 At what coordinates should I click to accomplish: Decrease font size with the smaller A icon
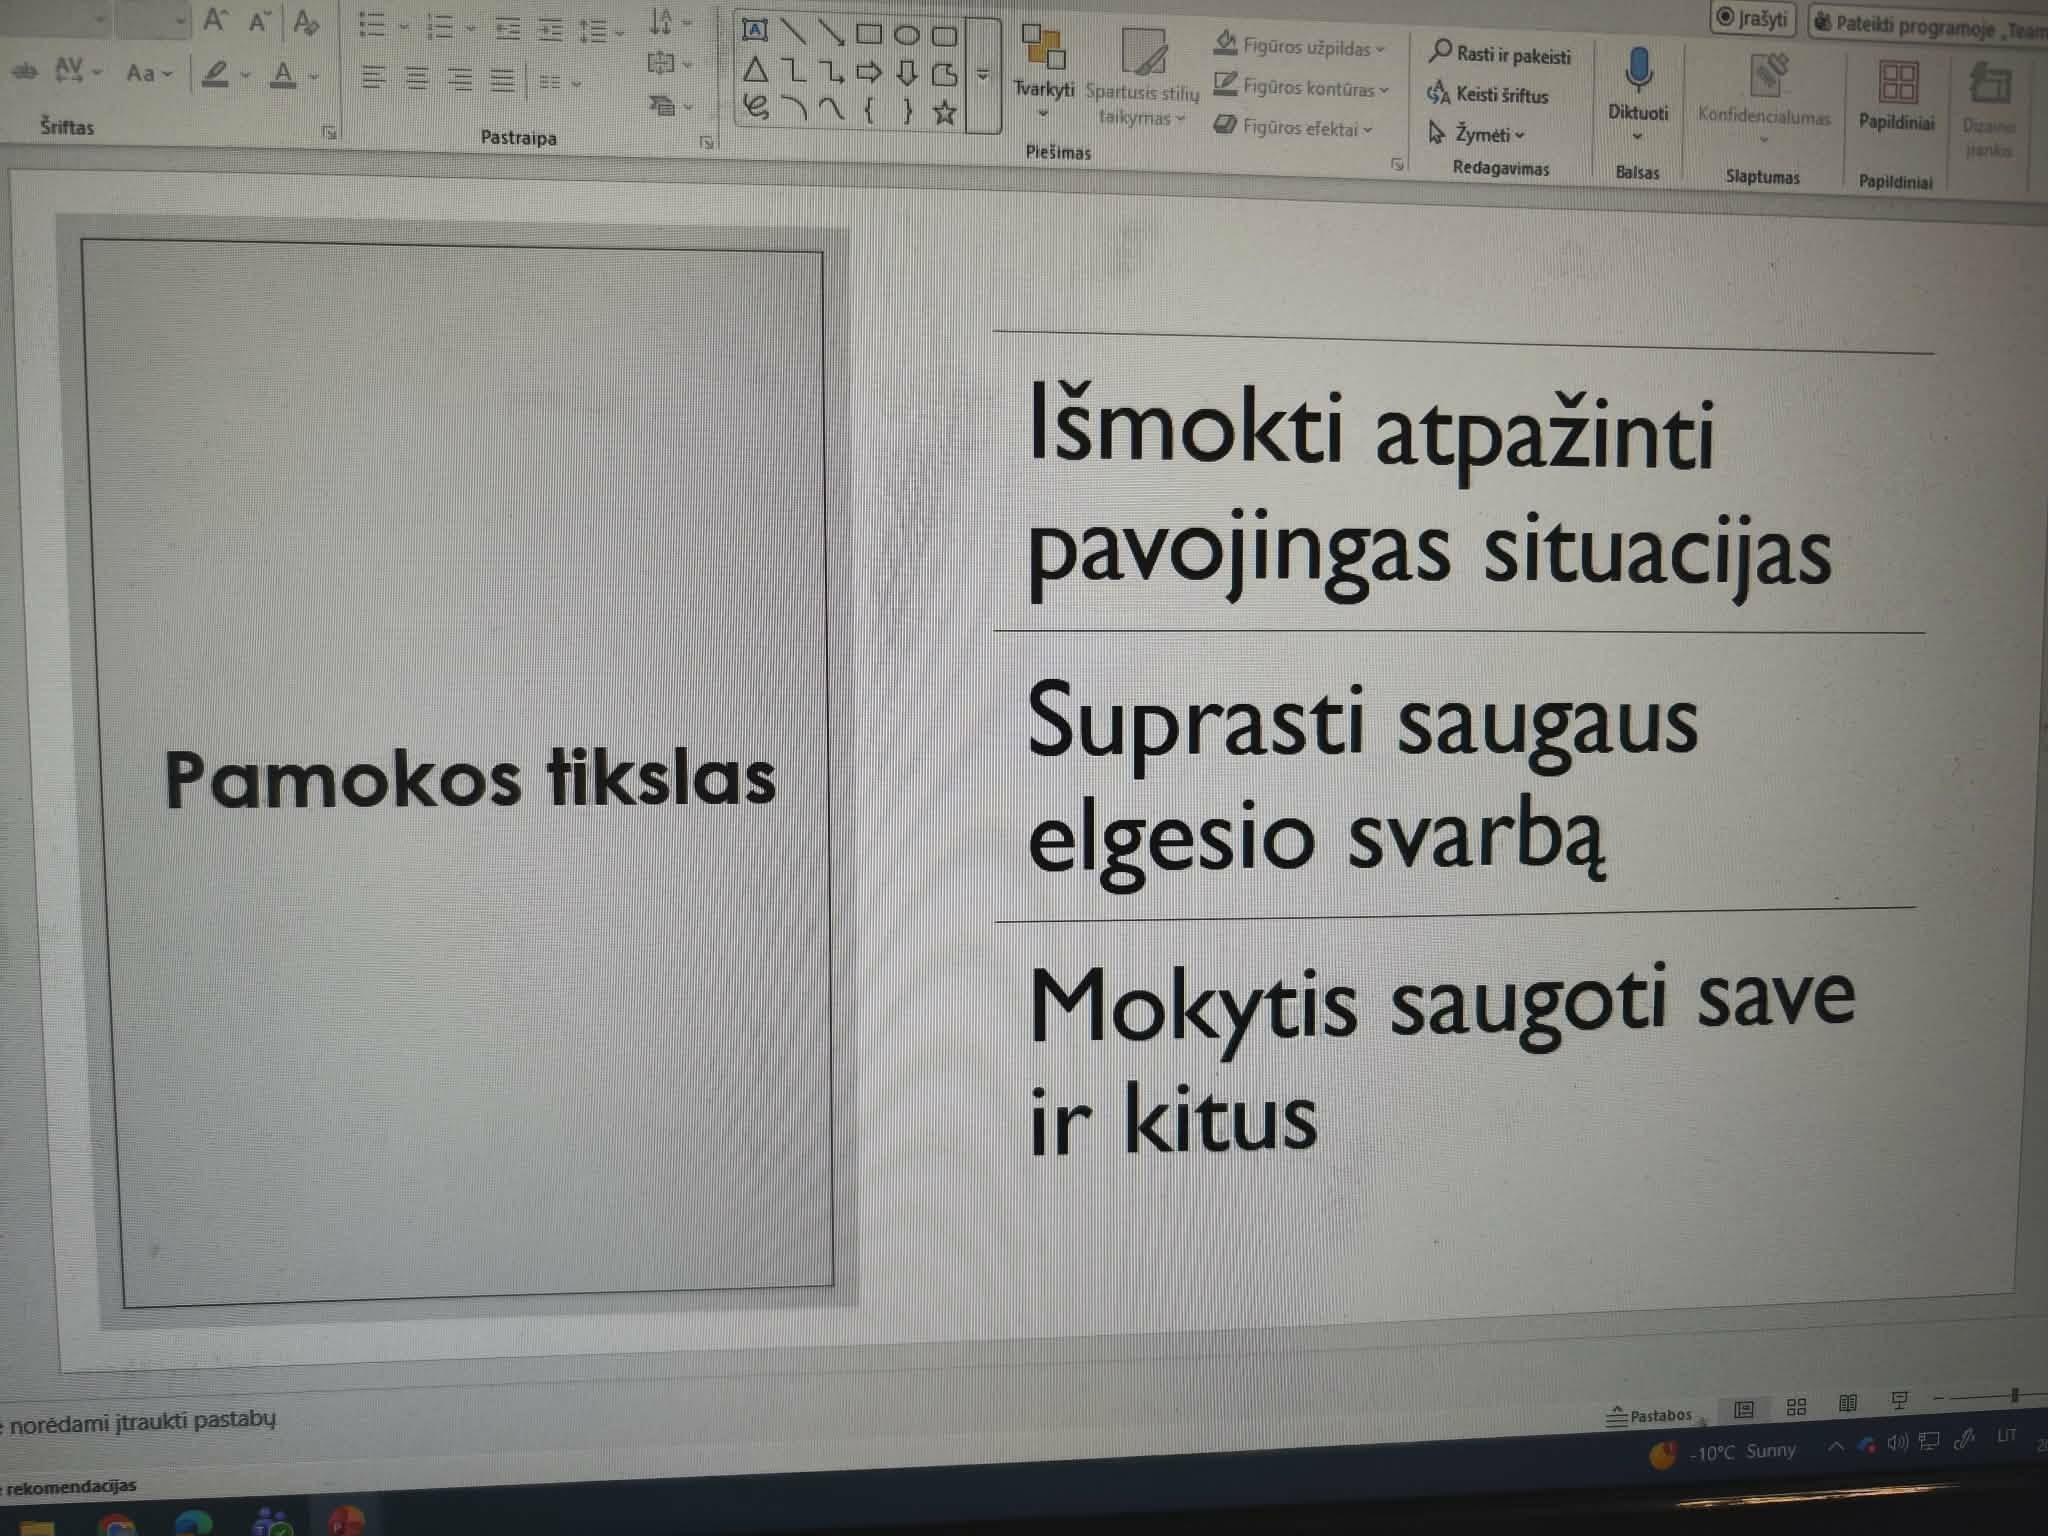(259, 21)
